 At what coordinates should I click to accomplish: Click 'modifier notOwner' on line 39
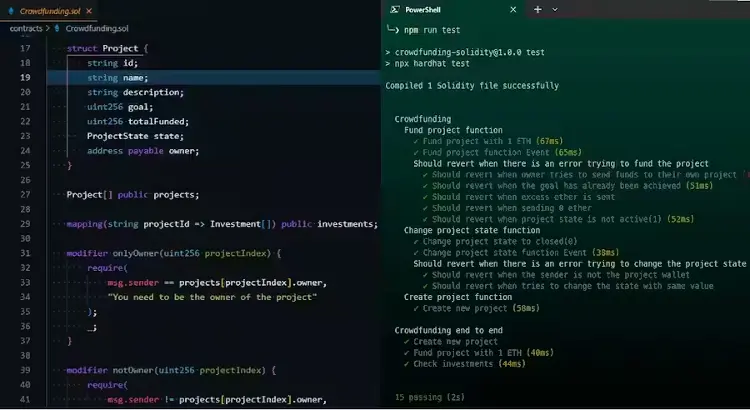(111, 370)
